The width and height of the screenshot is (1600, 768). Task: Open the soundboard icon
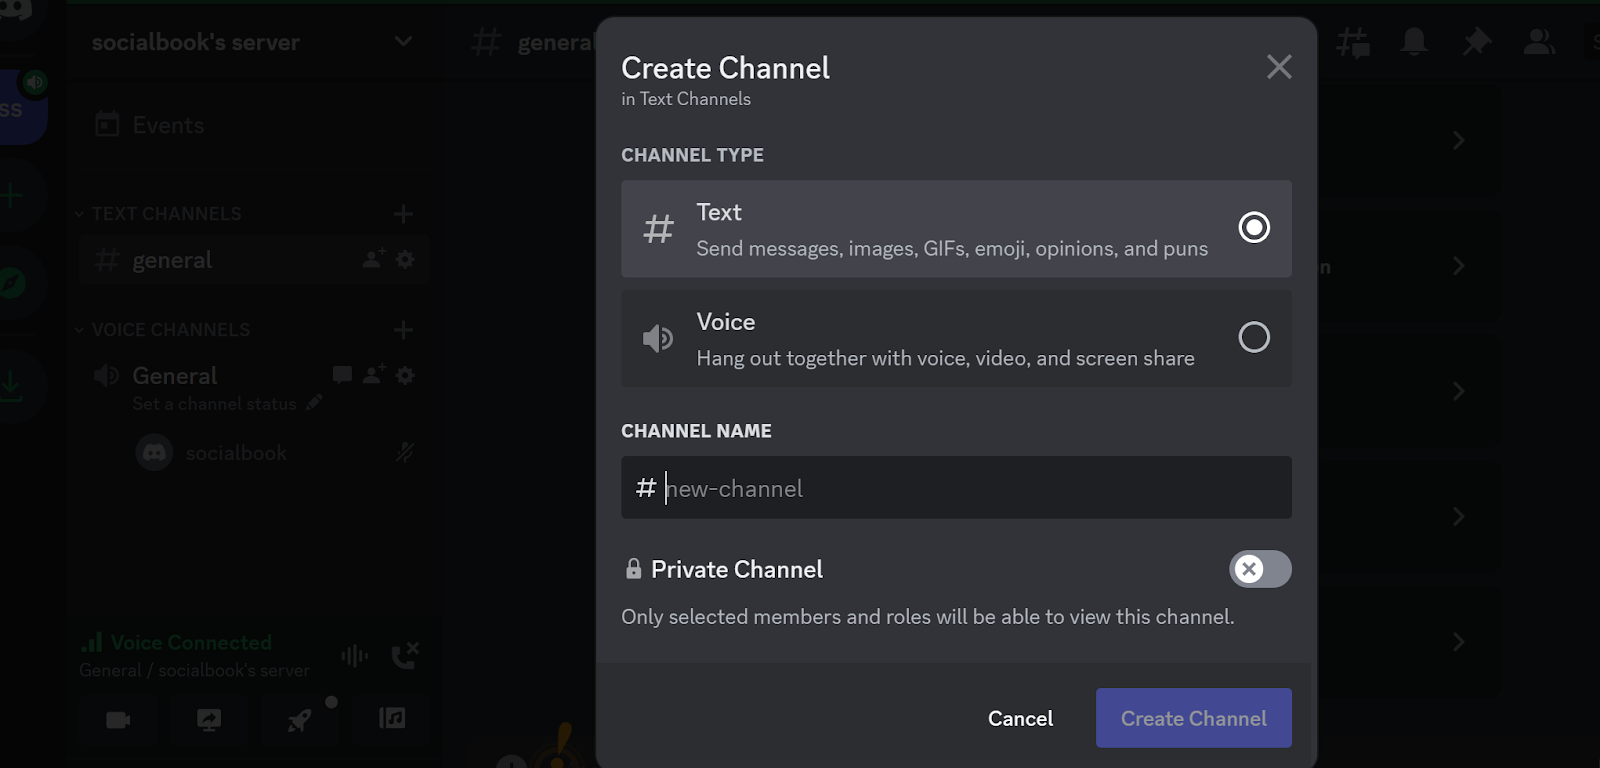(392, 718)
